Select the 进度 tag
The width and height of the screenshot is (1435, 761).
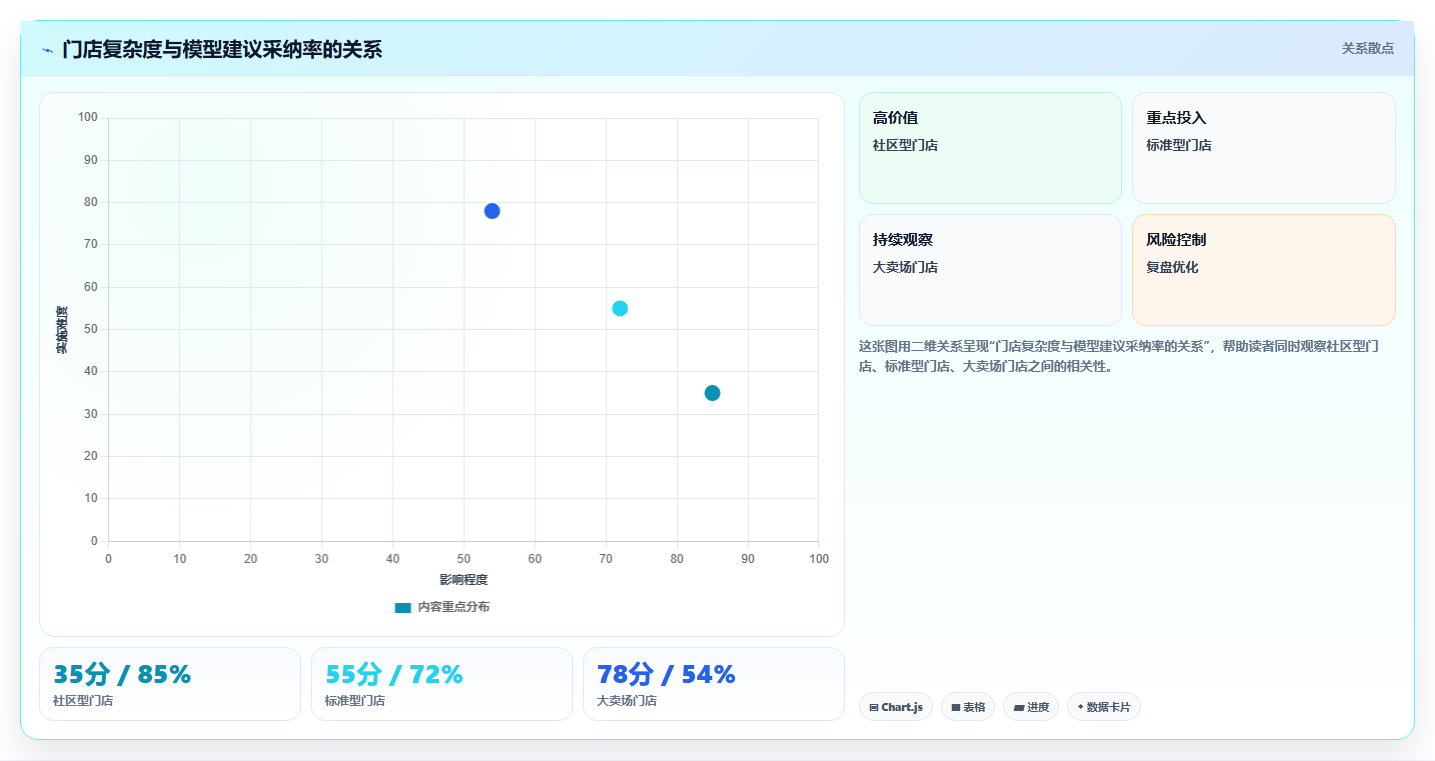[x=1031, y=707]
